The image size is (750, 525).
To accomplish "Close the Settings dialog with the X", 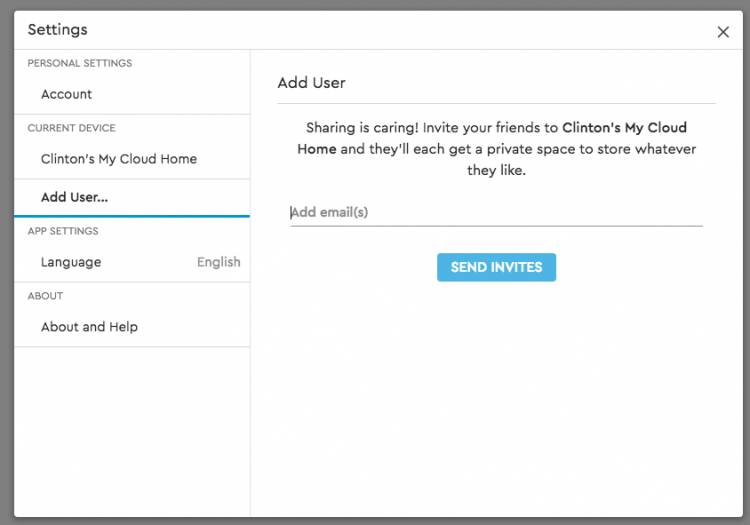I will (x=723, y=32).
